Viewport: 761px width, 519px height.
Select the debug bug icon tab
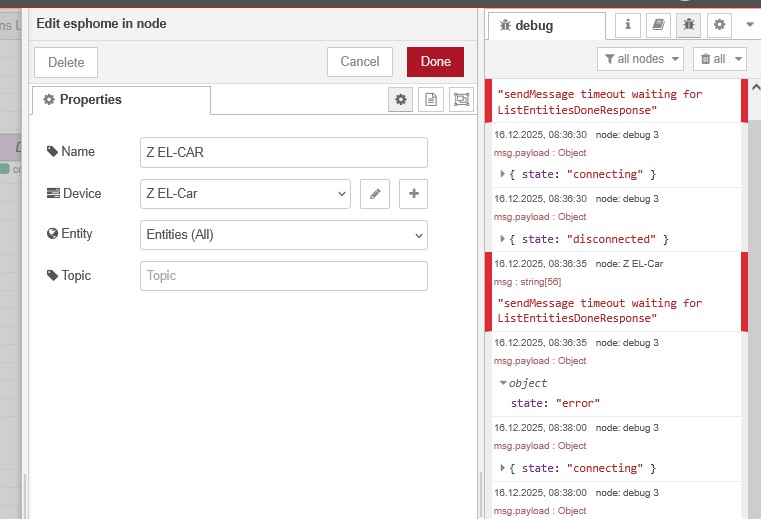tap(688, 25)
